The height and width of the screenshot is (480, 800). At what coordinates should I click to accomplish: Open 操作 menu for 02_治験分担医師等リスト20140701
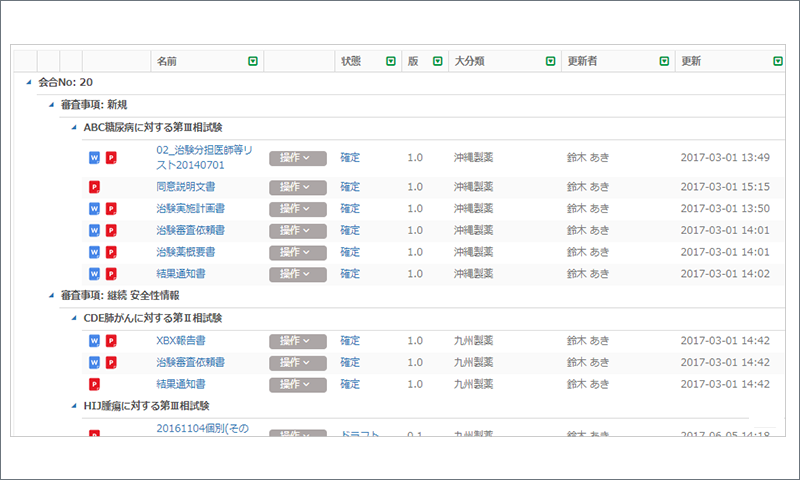pyautogui.click(x=298, y=158)
